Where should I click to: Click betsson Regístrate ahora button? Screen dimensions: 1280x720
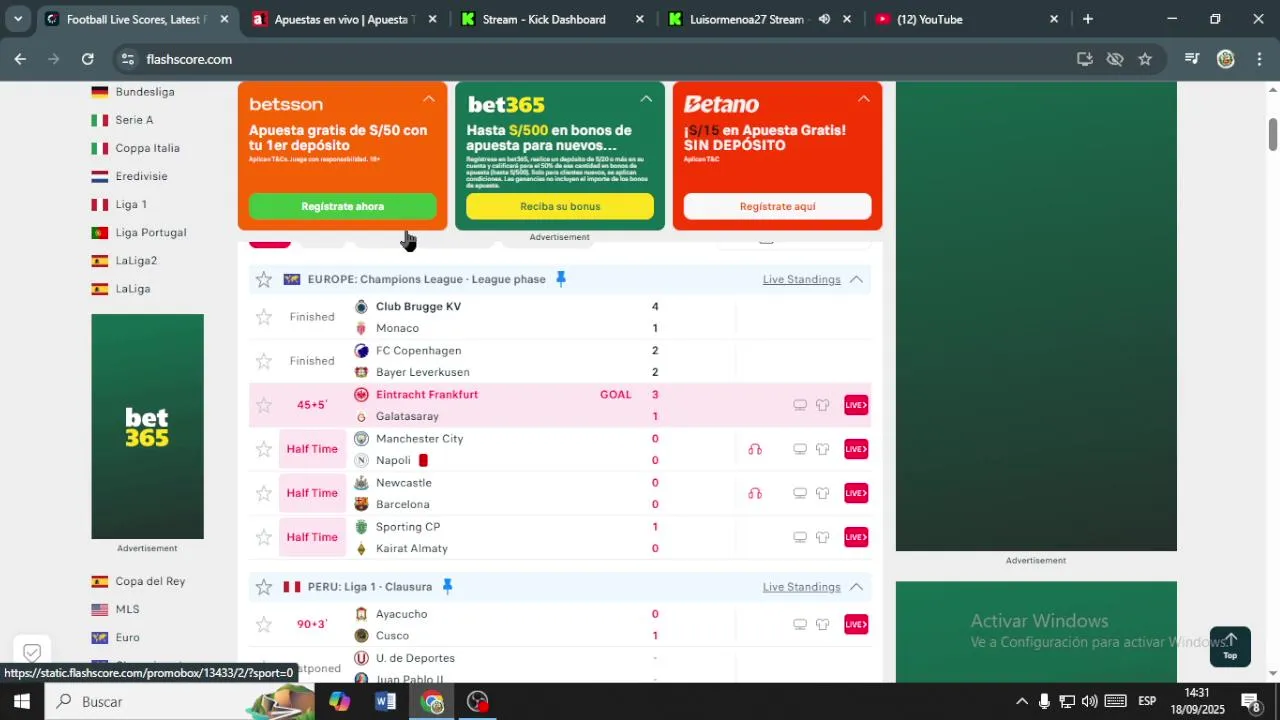pyautogui.click(x=342, y=206)
